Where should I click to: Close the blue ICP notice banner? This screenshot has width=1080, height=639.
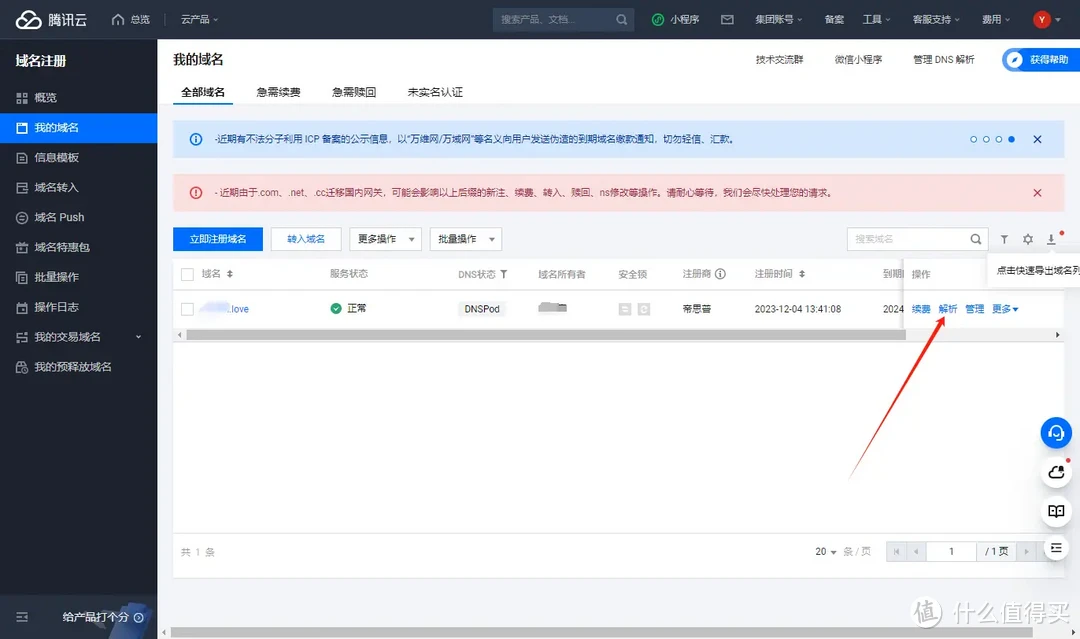point(1037,139)
